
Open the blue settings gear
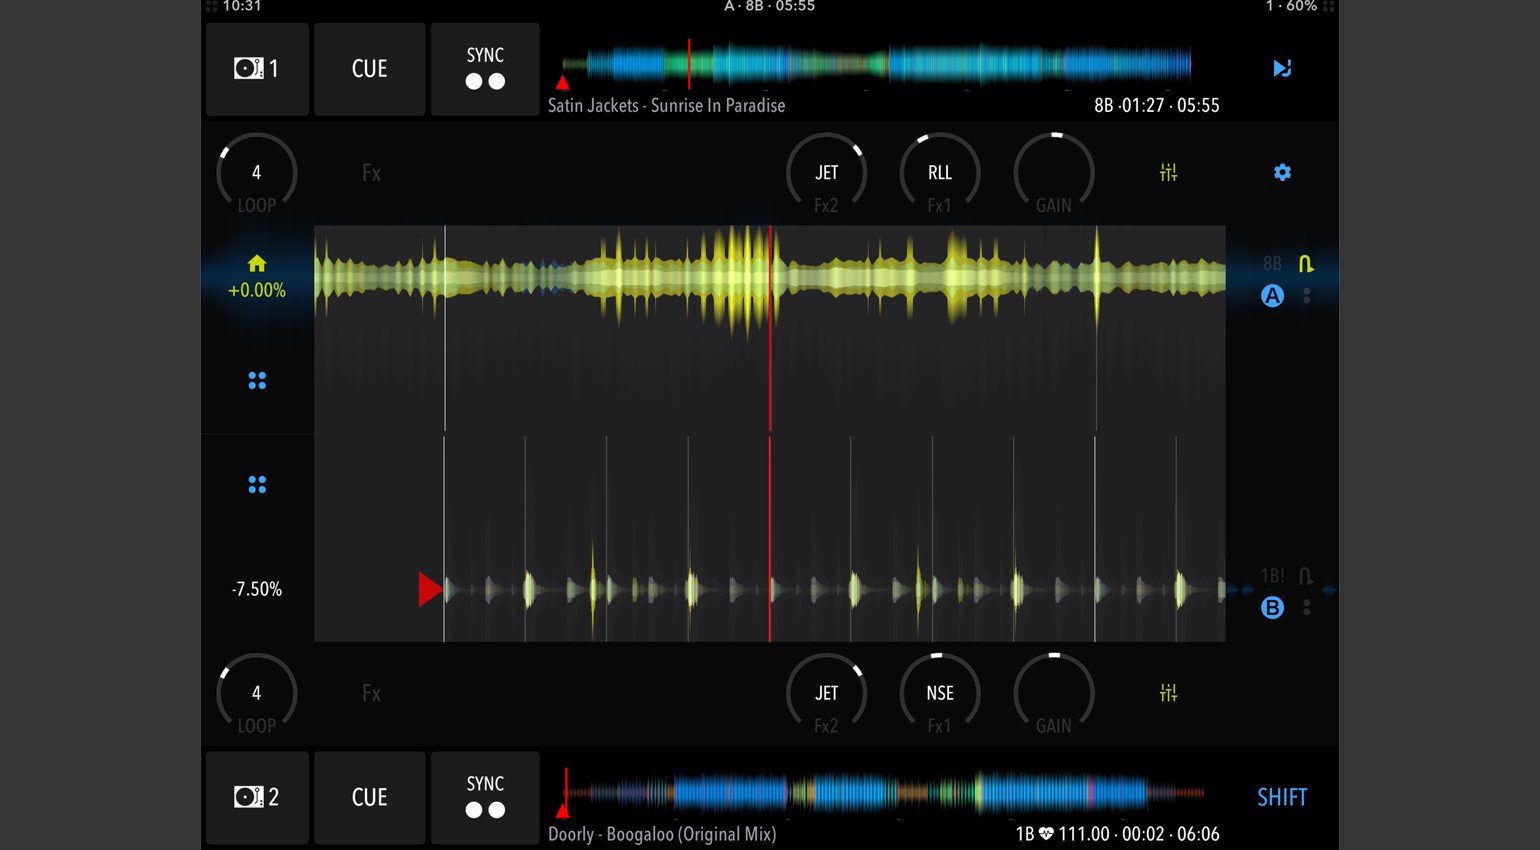click(1282, 173)
